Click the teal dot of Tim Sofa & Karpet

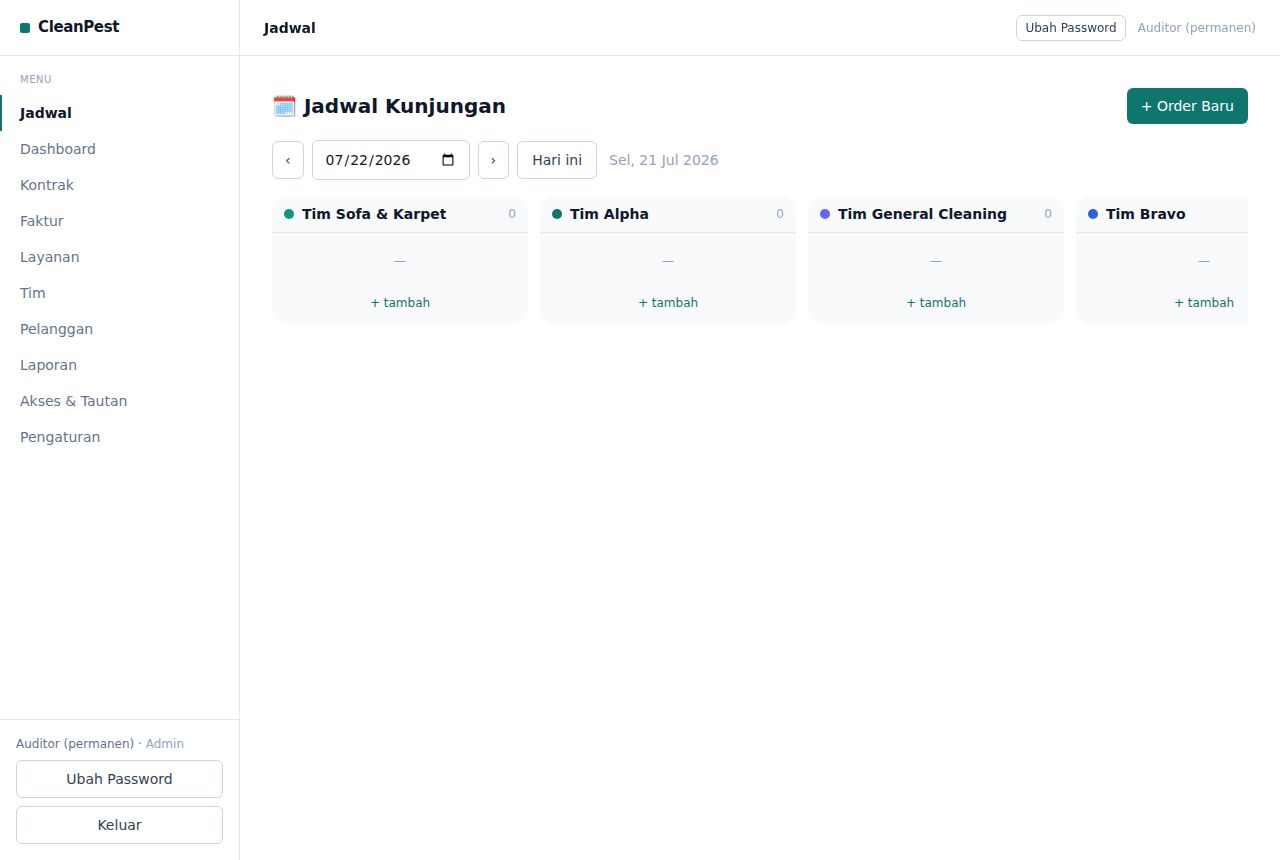point(289,214)
